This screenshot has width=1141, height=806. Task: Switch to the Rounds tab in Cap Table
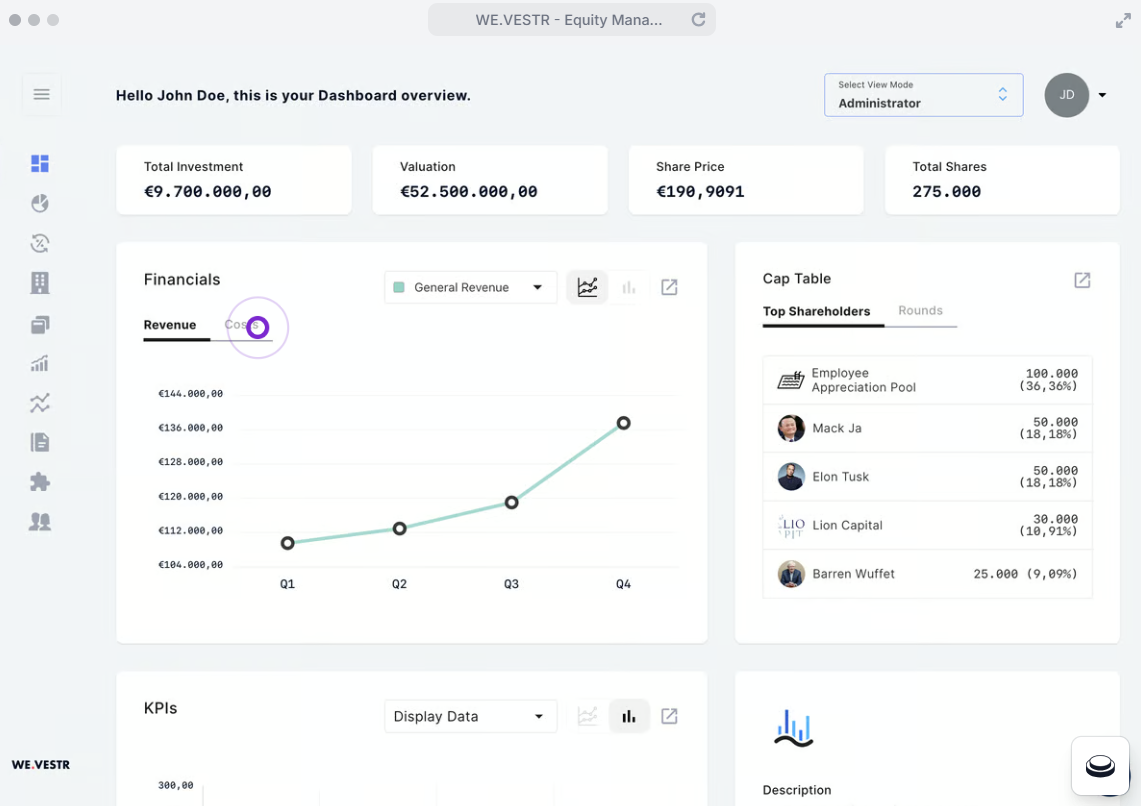[922, 311]
